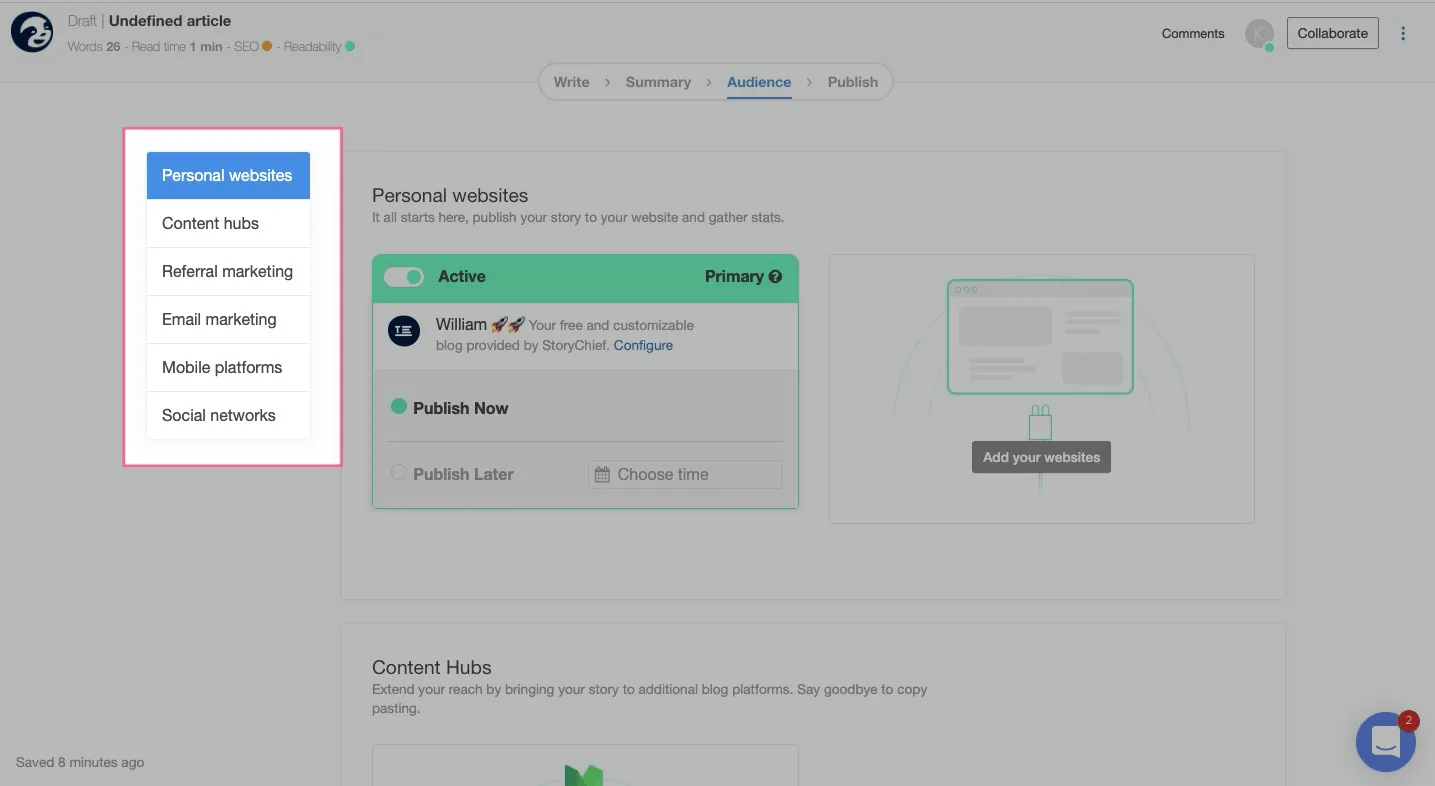Click the orange SEO indicator dot
The height and width of the screenshot is (786, 1435).
coord(267,46)
